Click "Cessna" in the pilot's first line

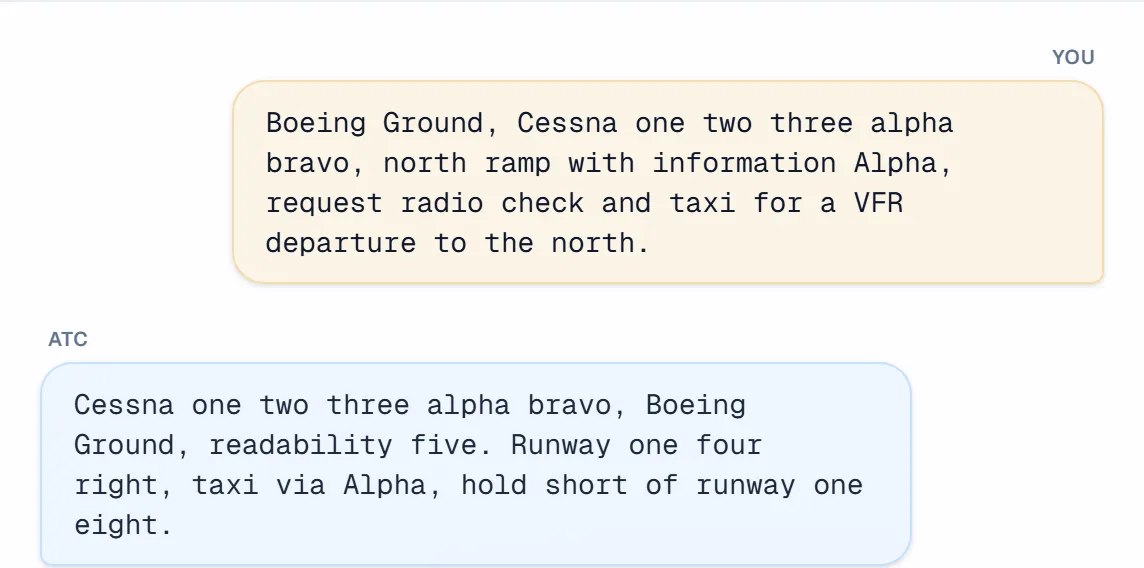(568, 122)
